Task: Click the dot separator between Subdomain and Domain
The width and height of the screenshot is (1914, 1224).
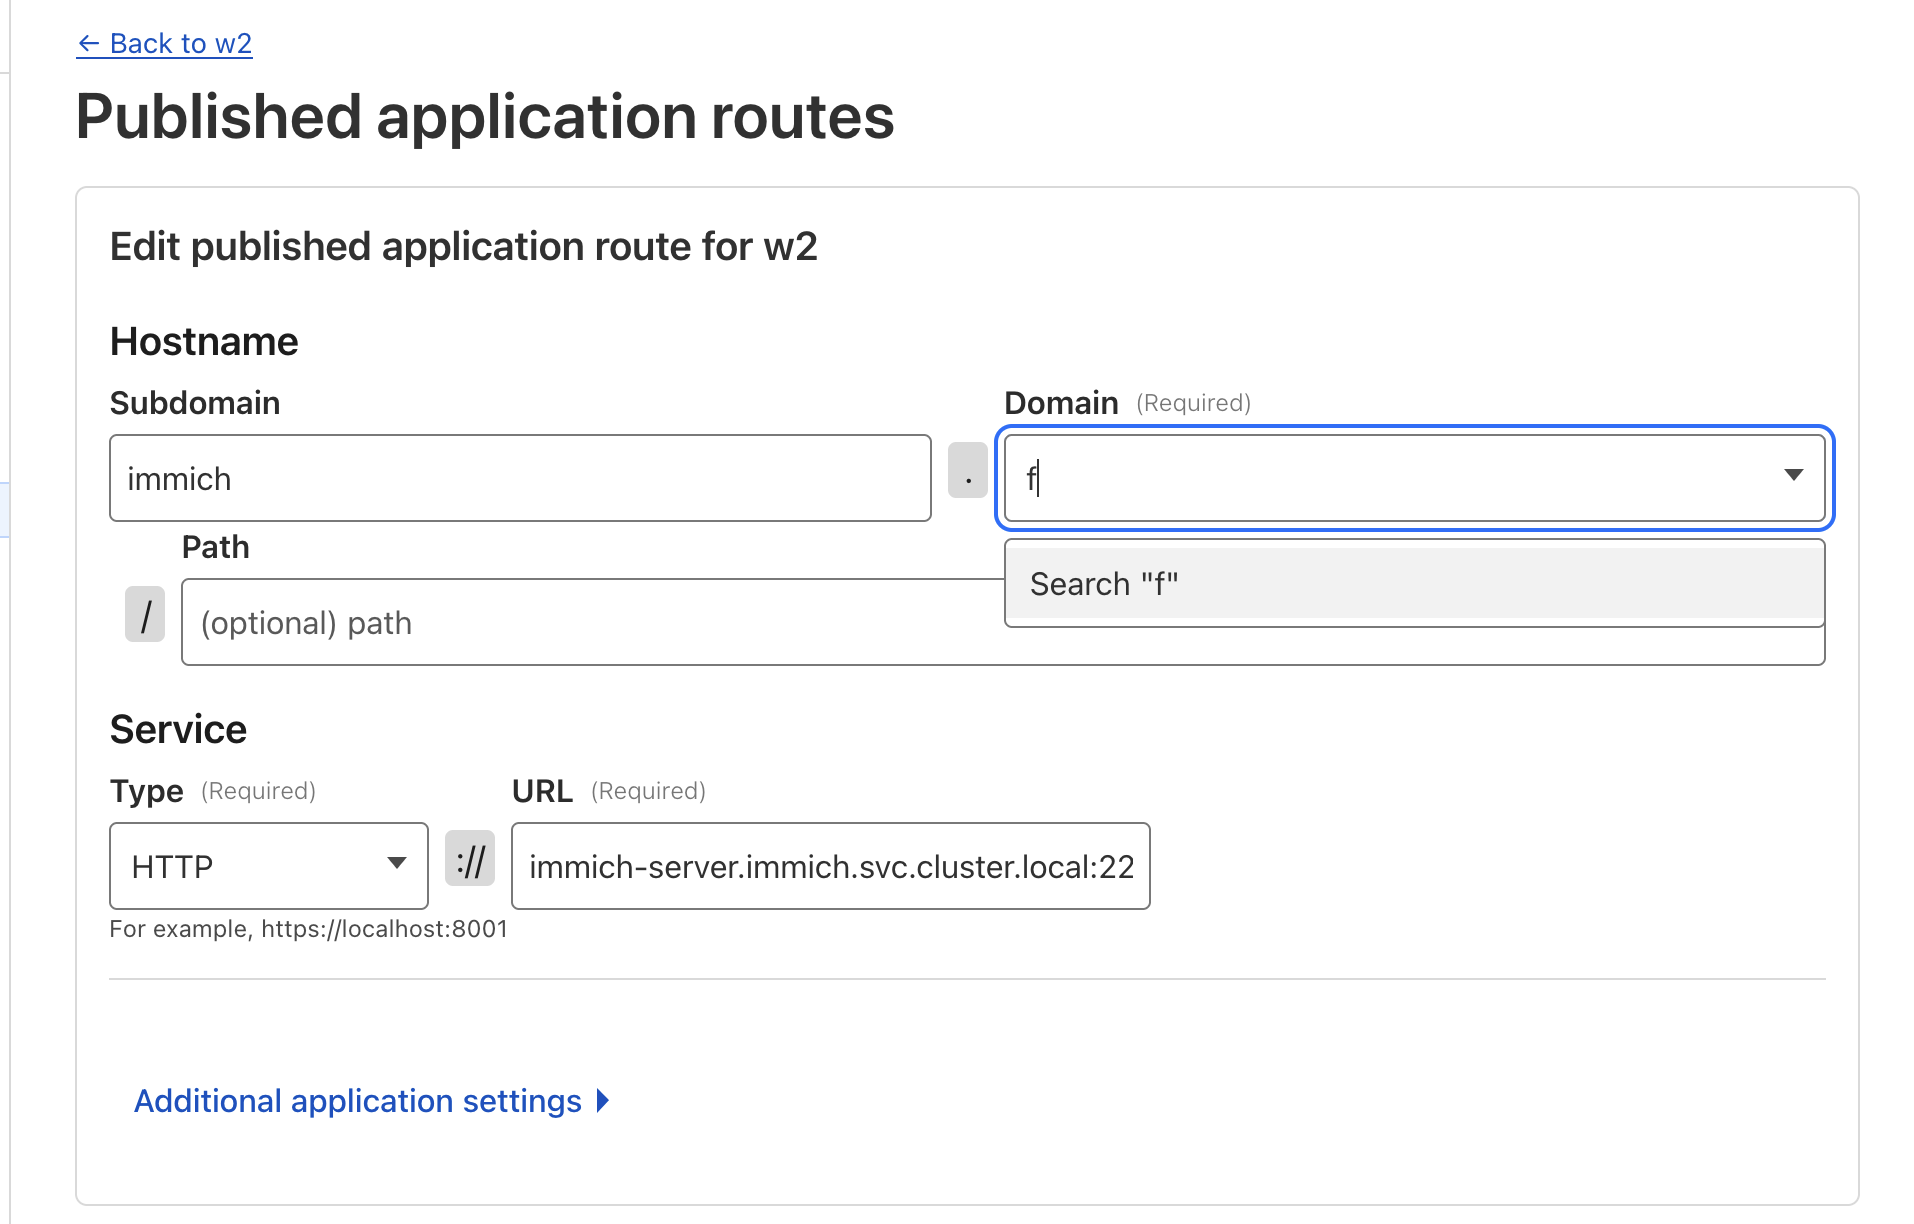Action: (967, 478)
